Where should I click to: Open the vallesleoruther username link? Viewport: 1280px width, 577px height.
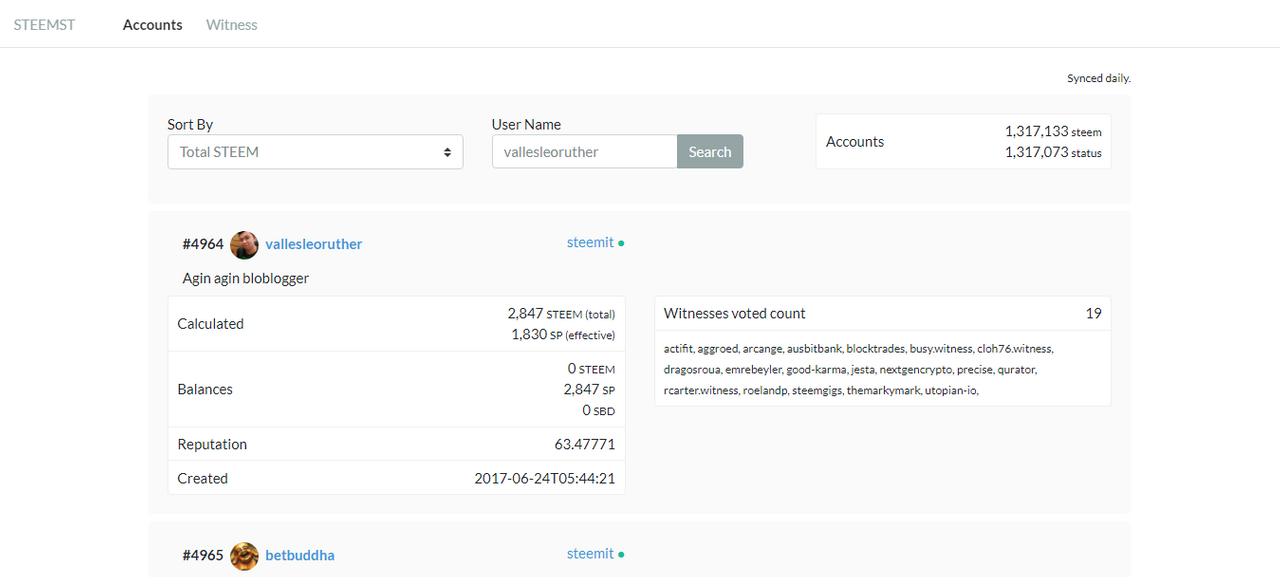click(314, 244)
